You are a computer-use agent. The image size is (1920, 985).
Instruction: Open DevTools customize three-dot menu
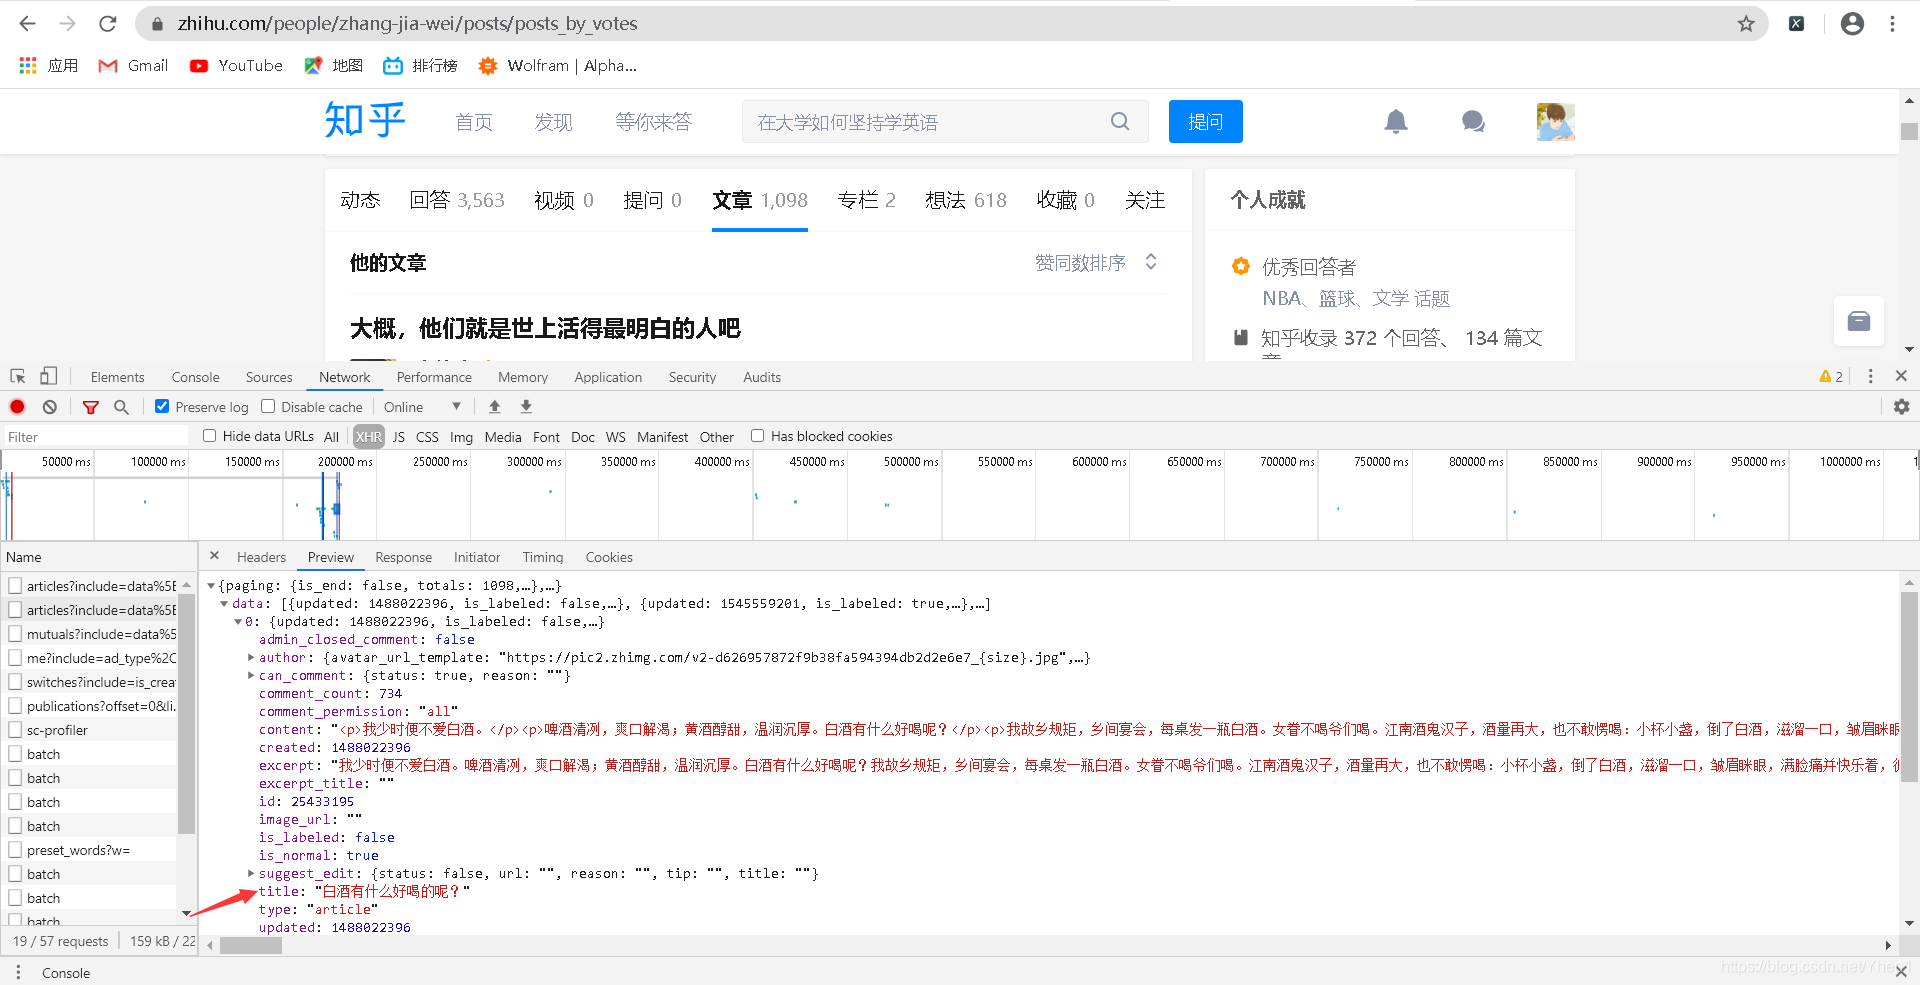[1870, 376]
